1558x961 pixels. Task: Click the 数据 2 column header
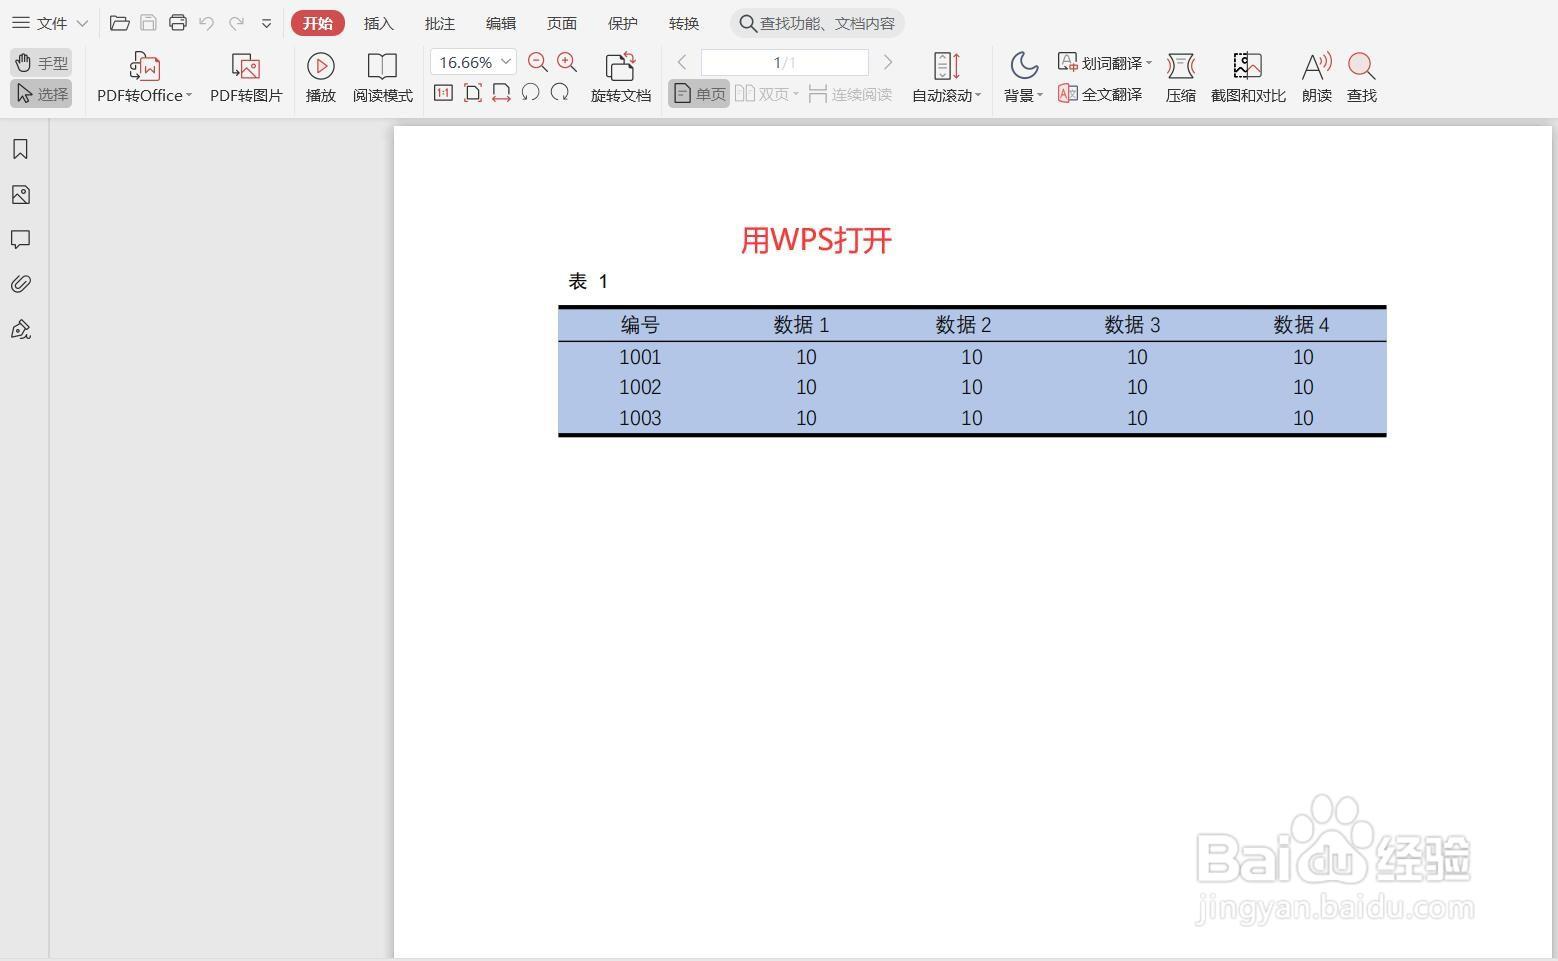[x=964, y=325]
